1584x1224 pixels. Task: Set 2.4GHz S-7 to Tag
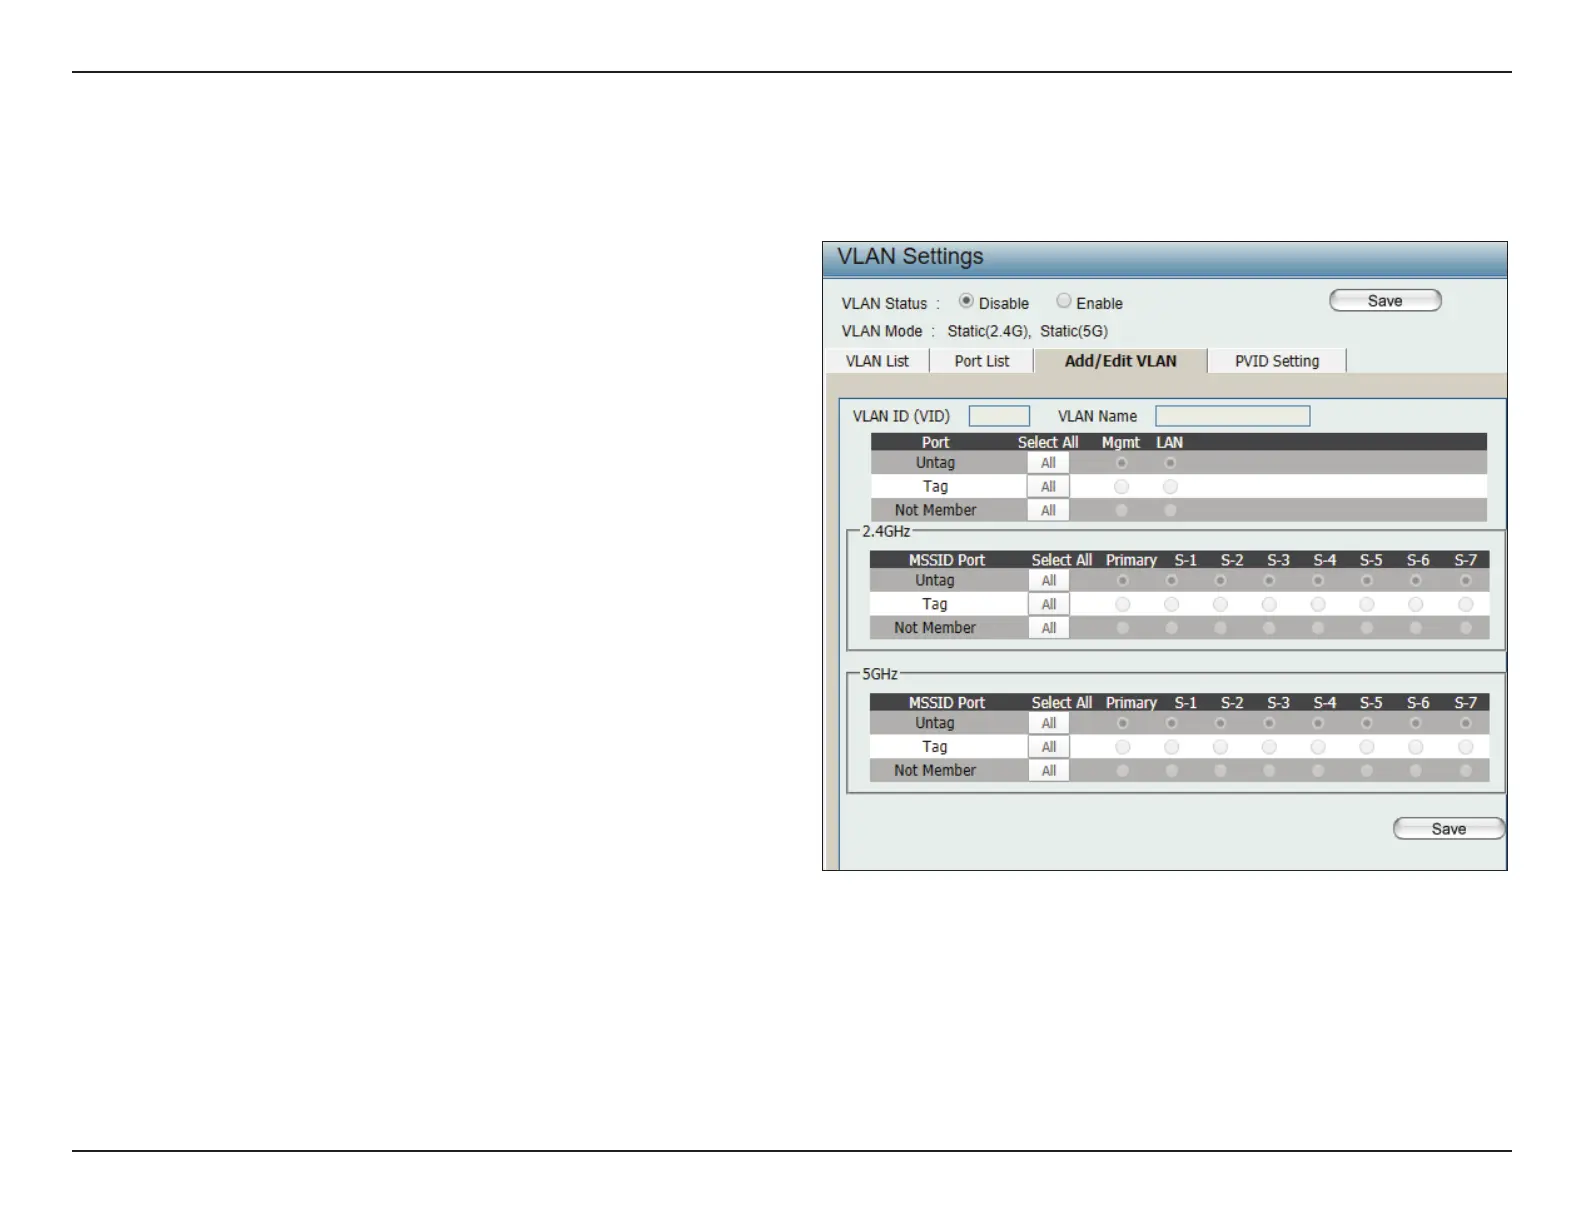[x=1466, y=604]
